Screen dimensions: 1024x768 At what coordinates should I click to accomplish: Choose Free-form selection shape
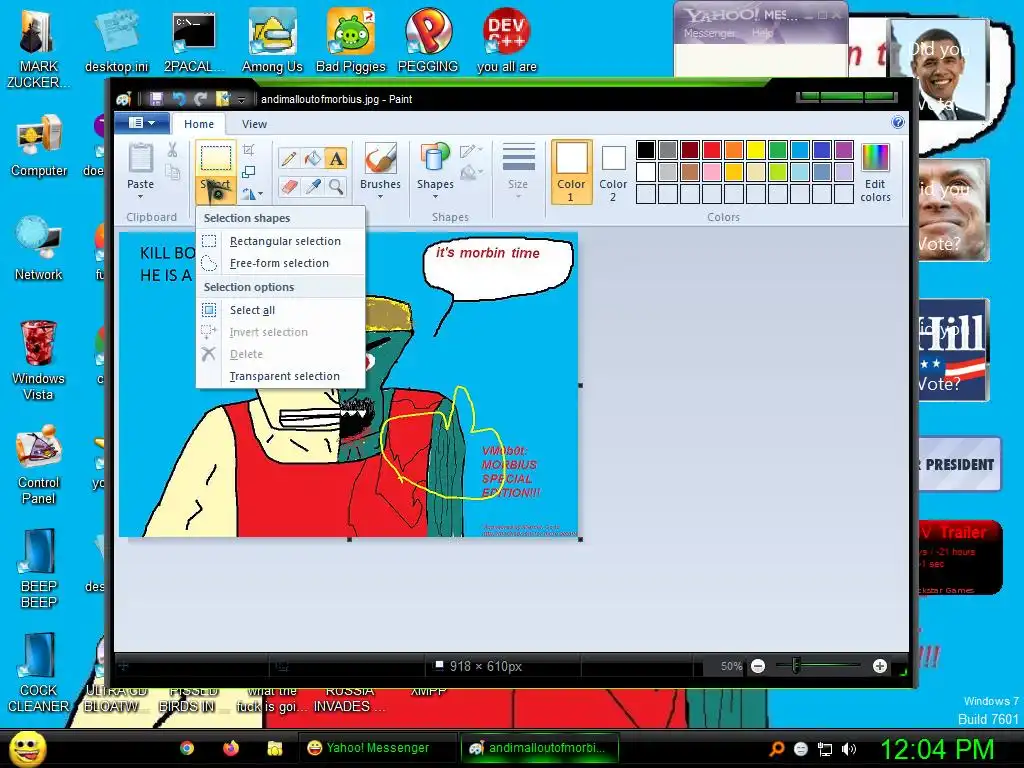click(x=280, y=263)
